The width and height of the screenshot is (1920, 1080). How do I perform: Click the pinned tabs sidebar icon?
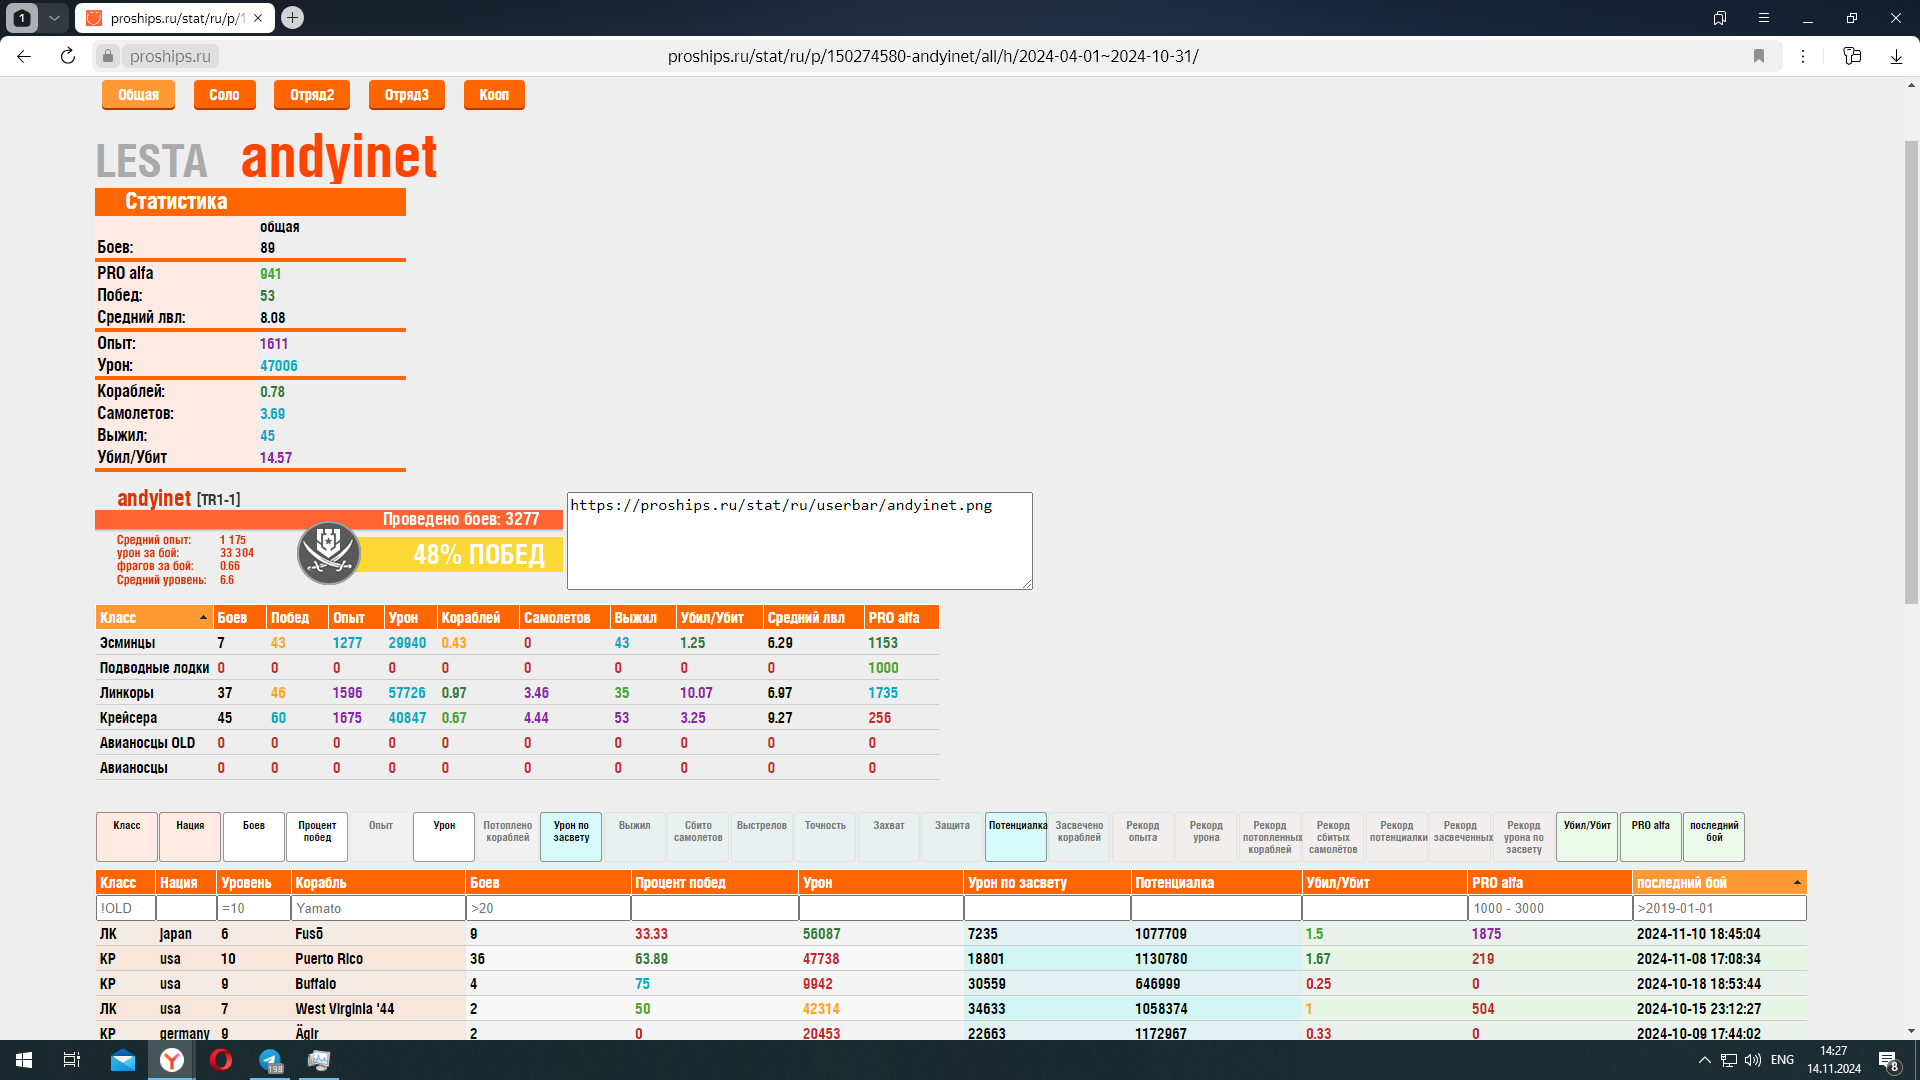[1720, 17]
